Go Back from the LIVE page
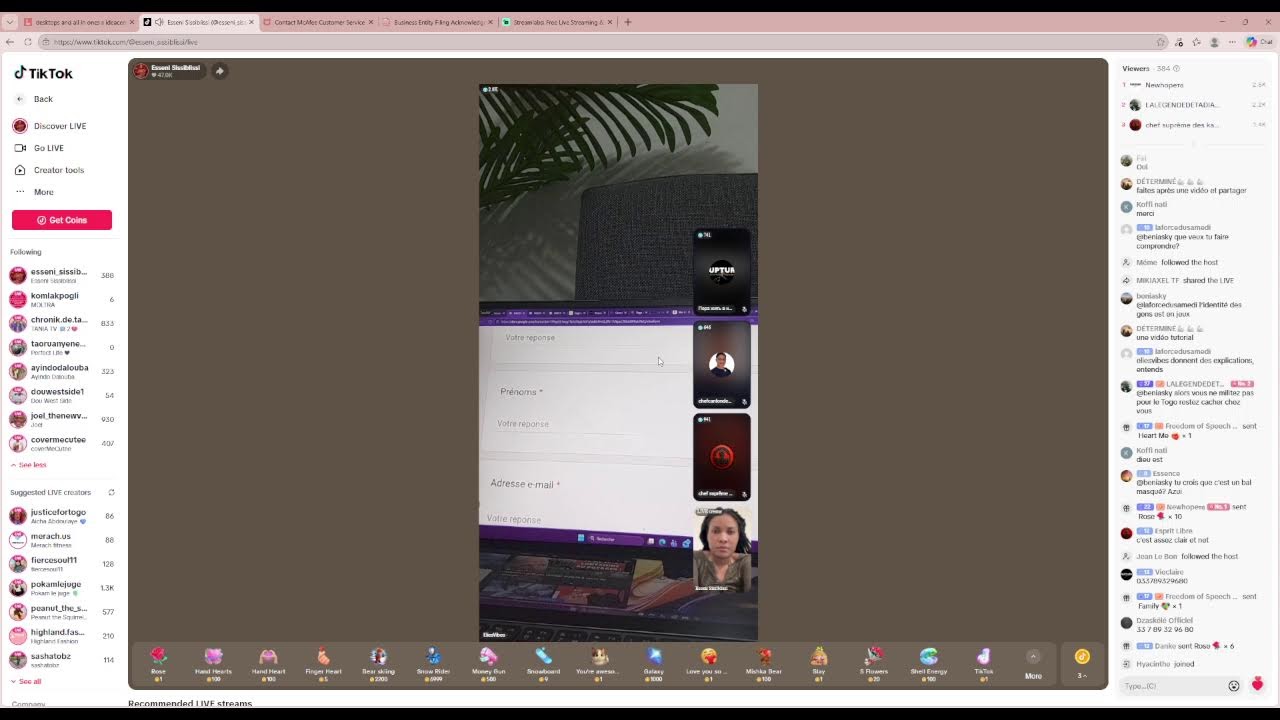This screenshot has width=1280, height=720. [x=43, y=99]
